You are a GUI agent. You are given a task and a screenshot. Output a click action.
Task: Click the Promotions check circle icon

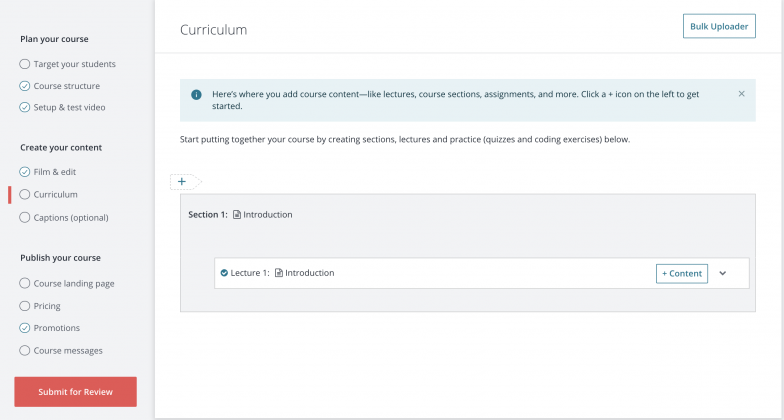tap(24, 328)
